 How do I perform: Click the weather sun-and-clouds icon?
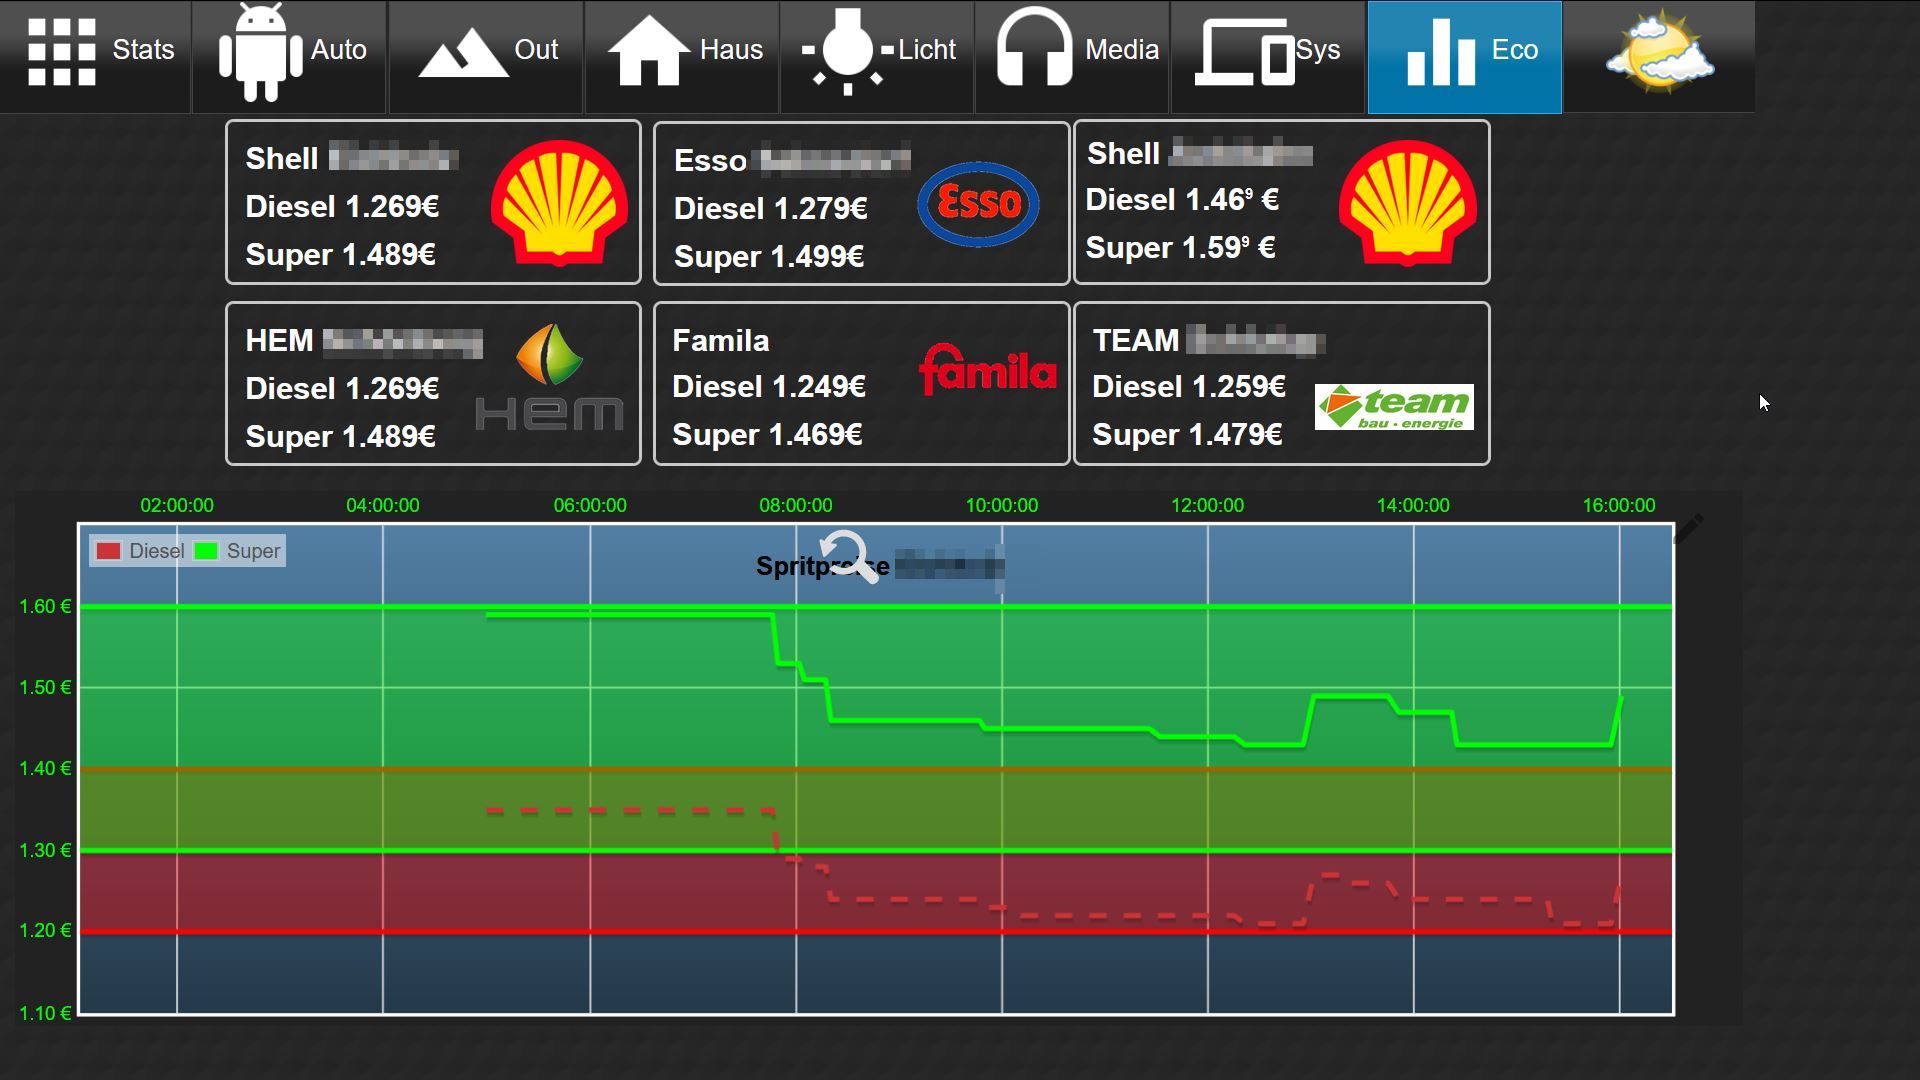[x=1660, y=52]
